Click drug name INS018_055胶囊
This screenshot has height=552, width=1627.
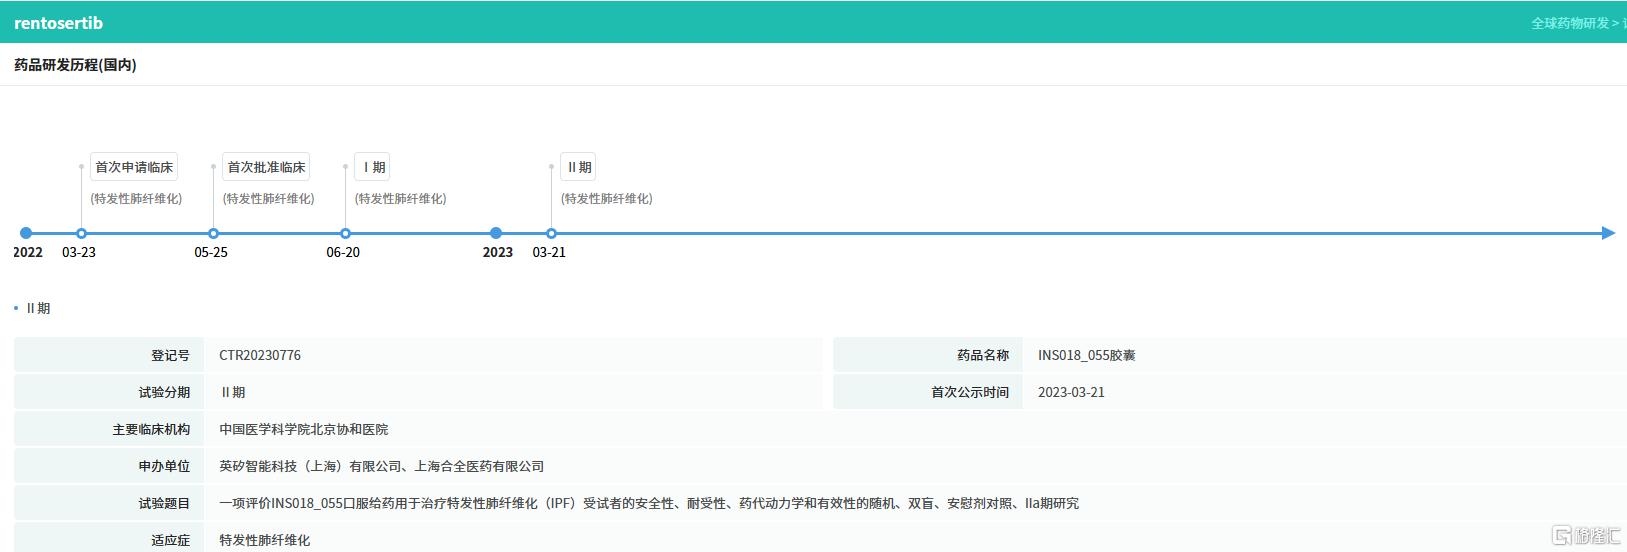click(1086, 355)
